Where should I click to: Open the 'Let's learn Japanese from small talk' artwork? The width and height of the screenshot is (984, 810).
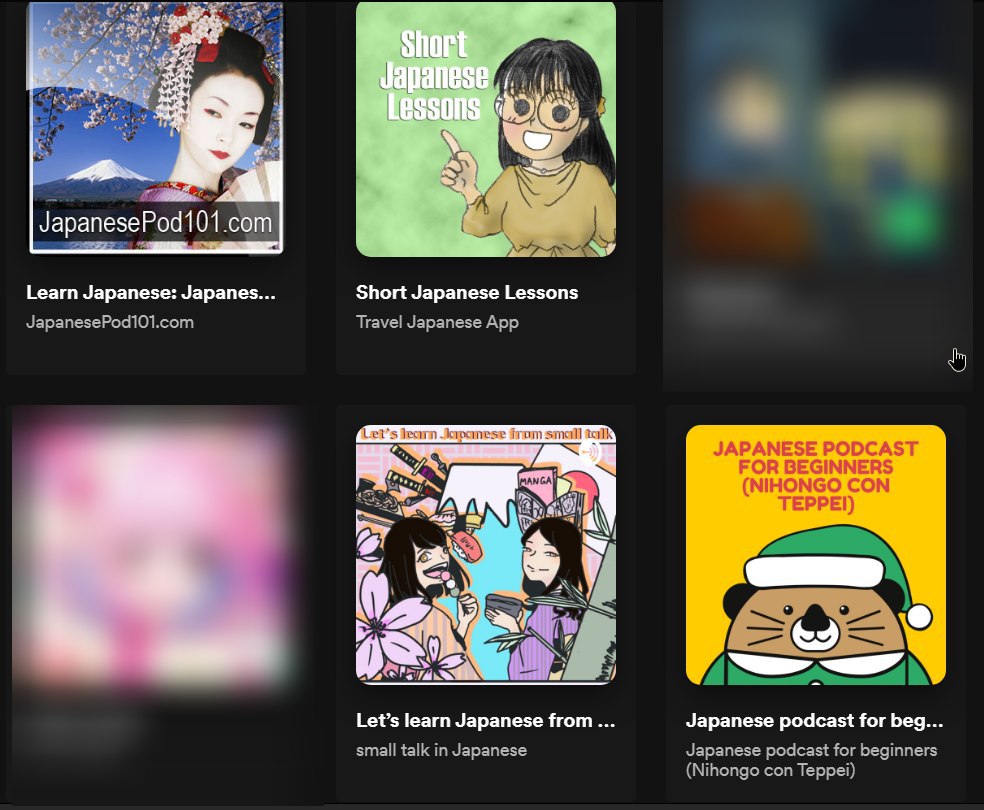[486, 555]
